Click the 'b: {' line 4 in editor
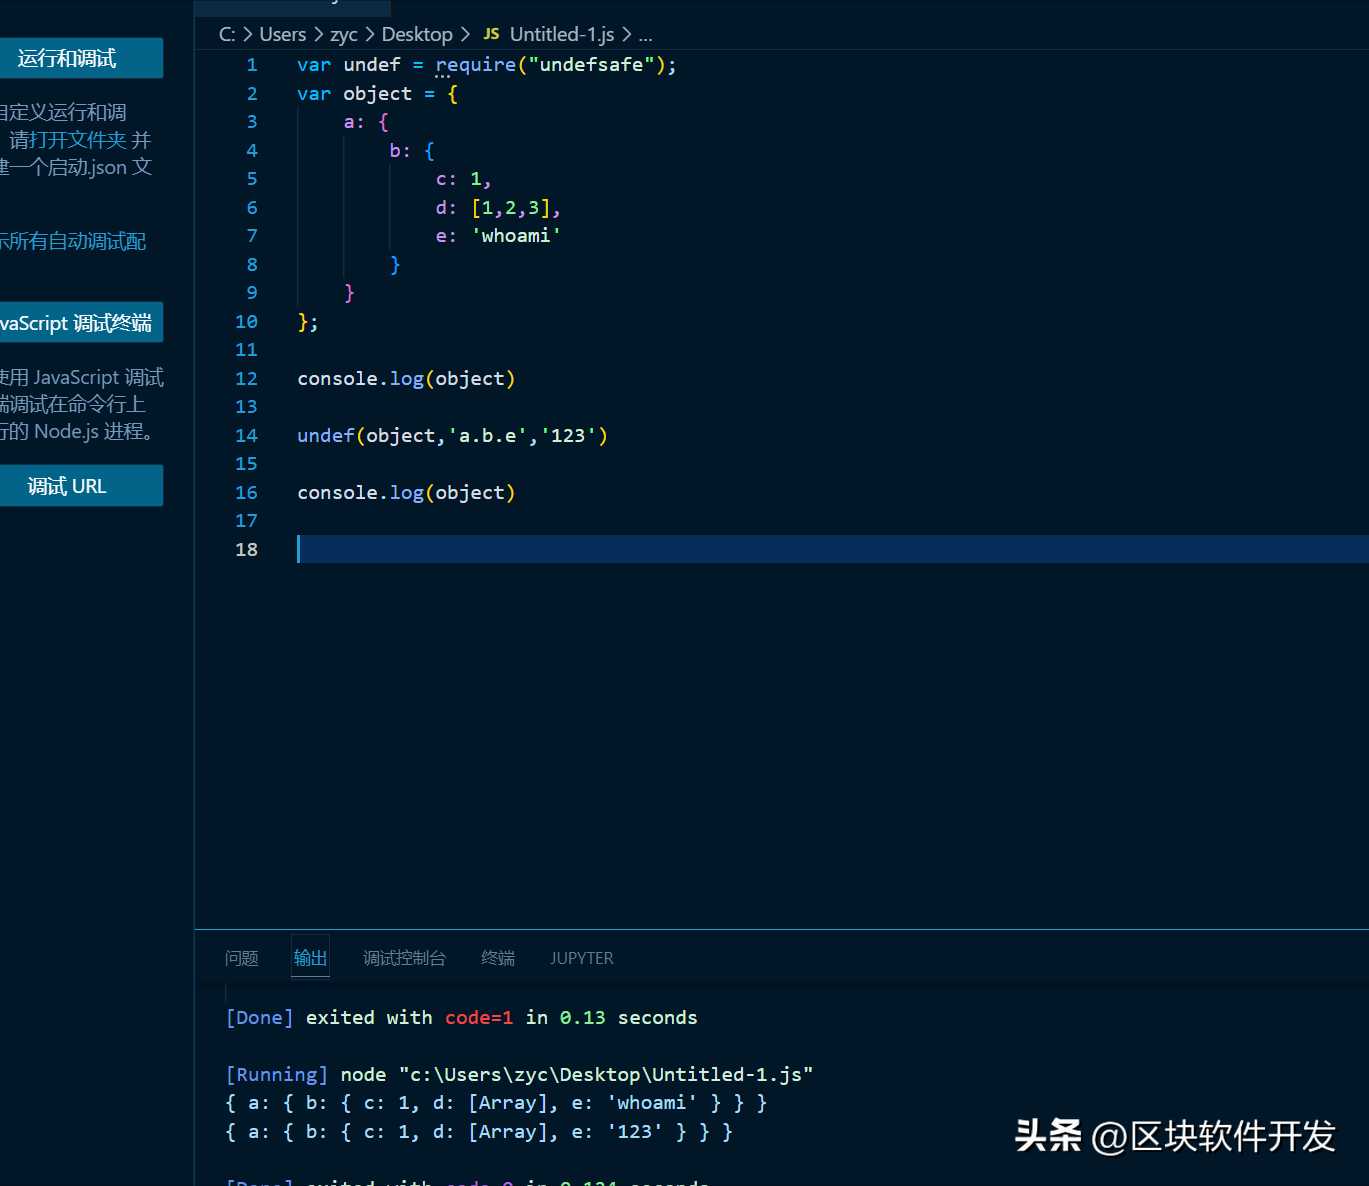Screen dimensions: 1369x1186 [412, 151]
